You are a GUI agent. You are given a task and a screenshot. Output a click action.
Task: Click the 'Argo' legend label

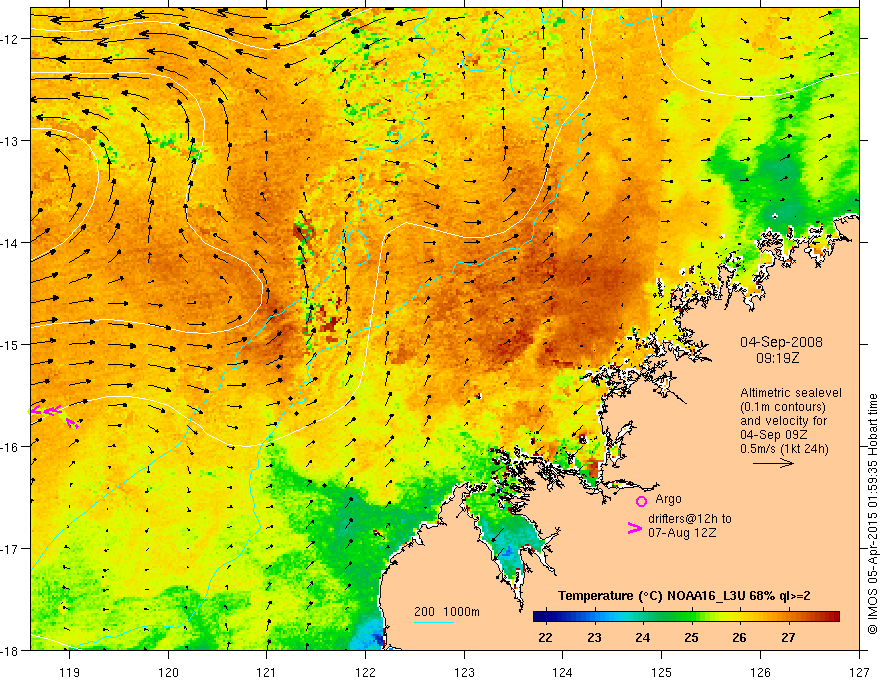pyautogui.click(x=668, y=499)
